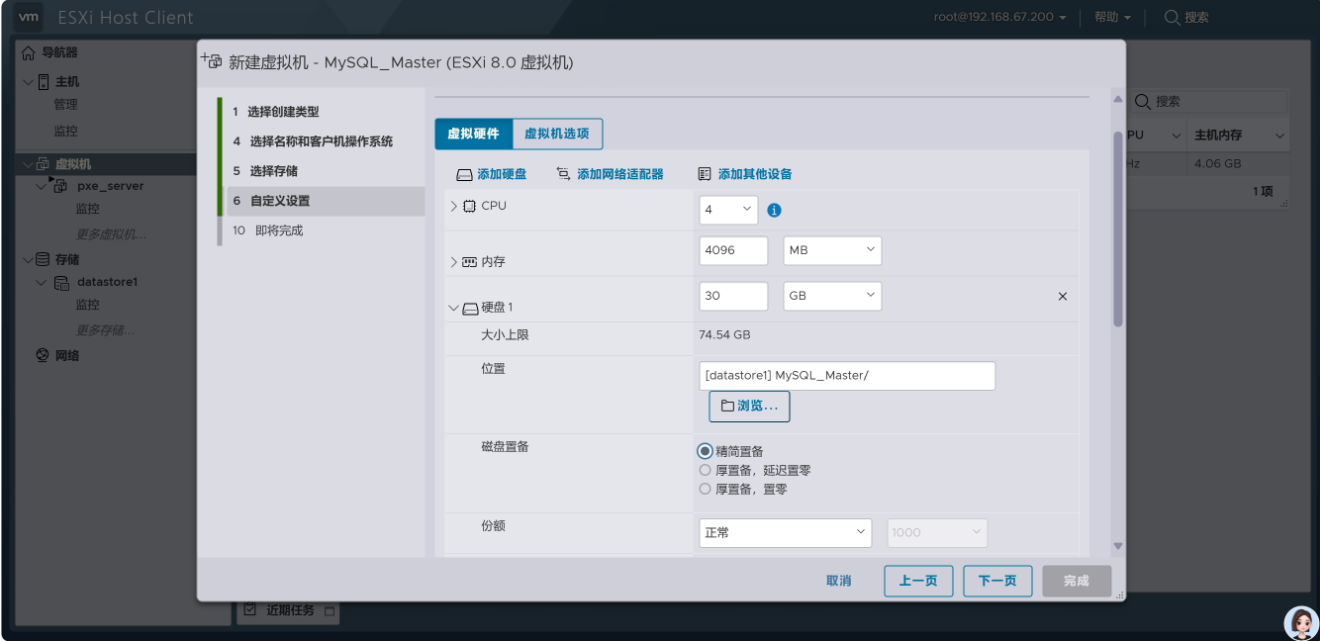This screenshot has width=1320, height=641.
Task: Remove hard disk 1 with X icon
Action: [x=1063, y=297]
